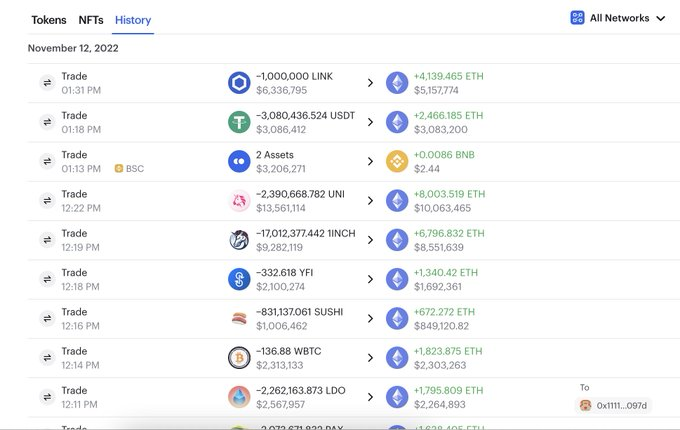
Task: Expand the UNI to ETH trade arrow
Action: tap(370, 201)
